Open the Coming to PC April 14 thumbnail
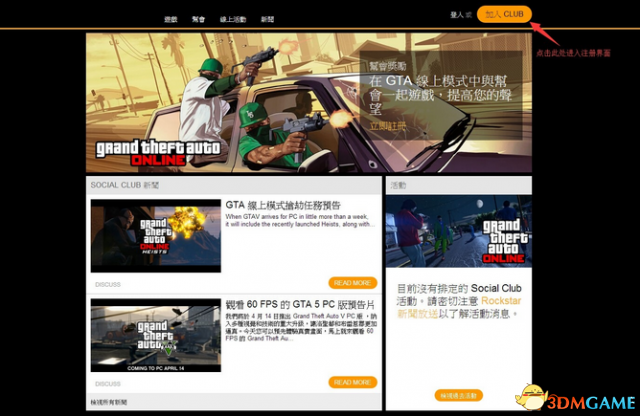This screenshot has width=640, height=416. pyautogui.click(x=155, y=334)
